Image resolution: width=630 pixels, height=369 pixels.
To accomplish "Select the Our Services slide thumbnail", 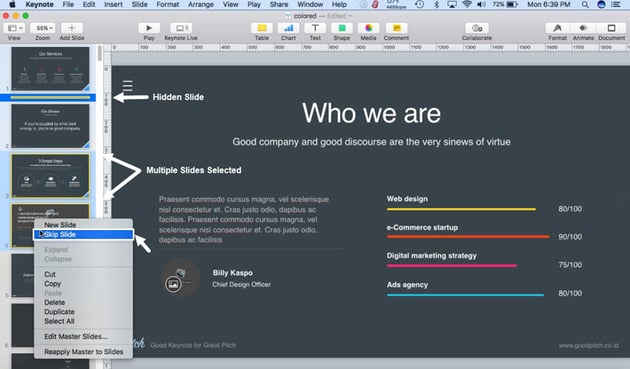I will pyautogui.click(x=50, y=69).
